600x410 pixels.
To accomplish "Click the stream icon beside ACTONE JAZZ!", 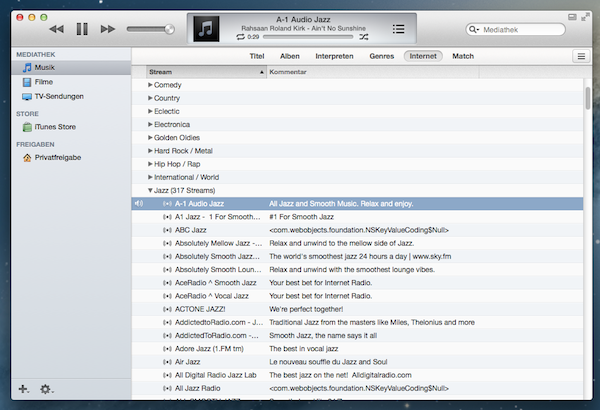I will click(167, 309).
